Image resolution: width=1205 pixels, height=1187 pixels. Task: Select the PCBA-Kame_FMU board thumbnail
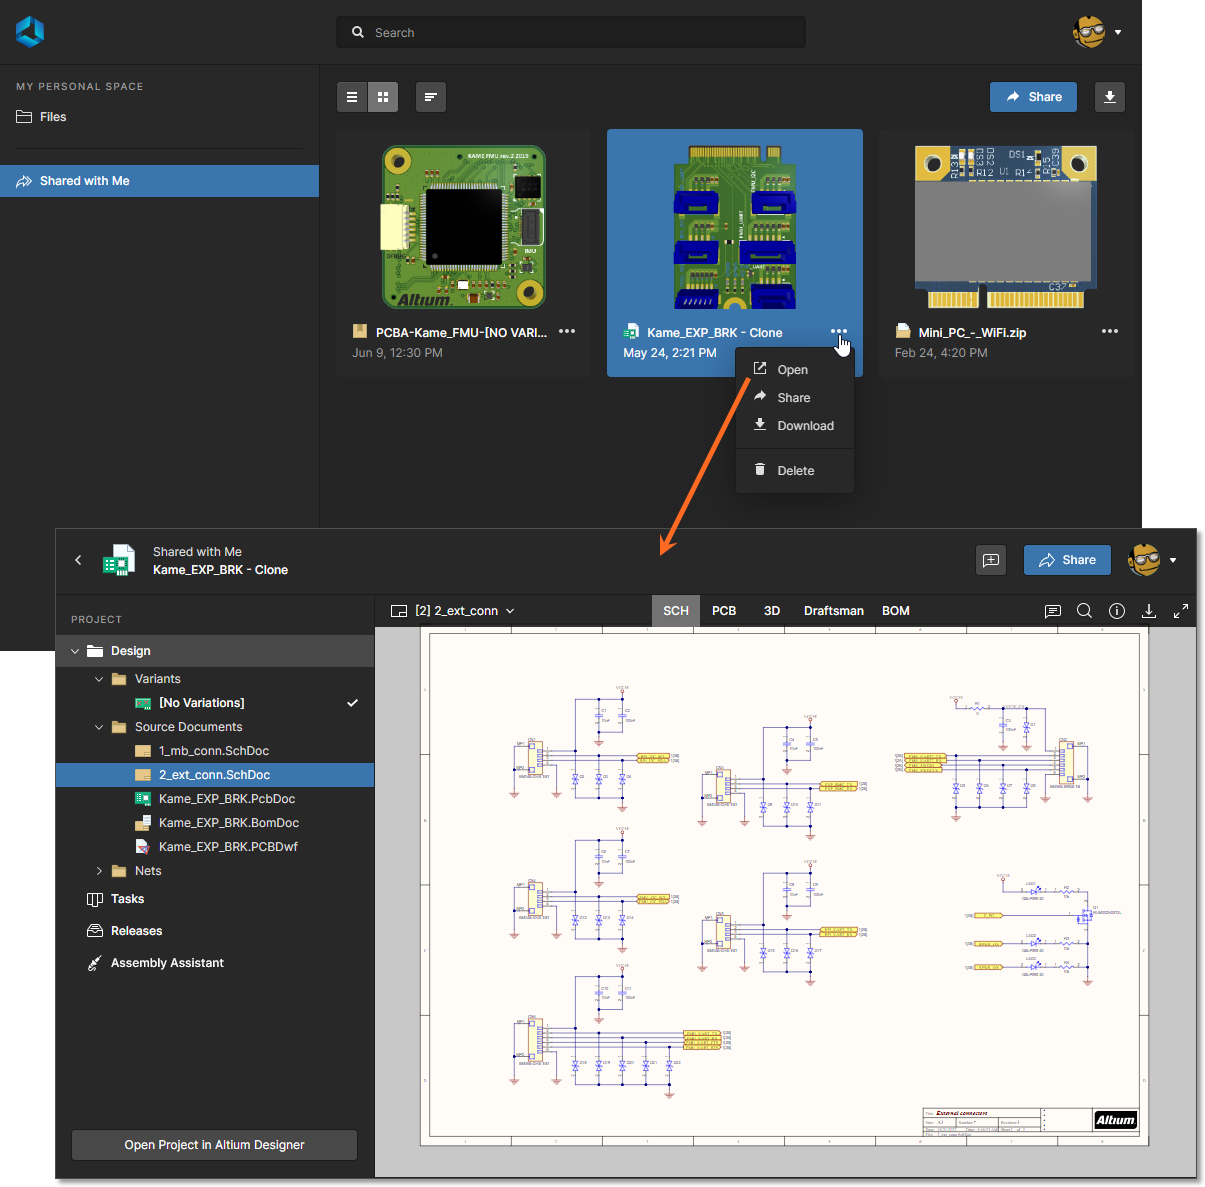tap(464, 227)
